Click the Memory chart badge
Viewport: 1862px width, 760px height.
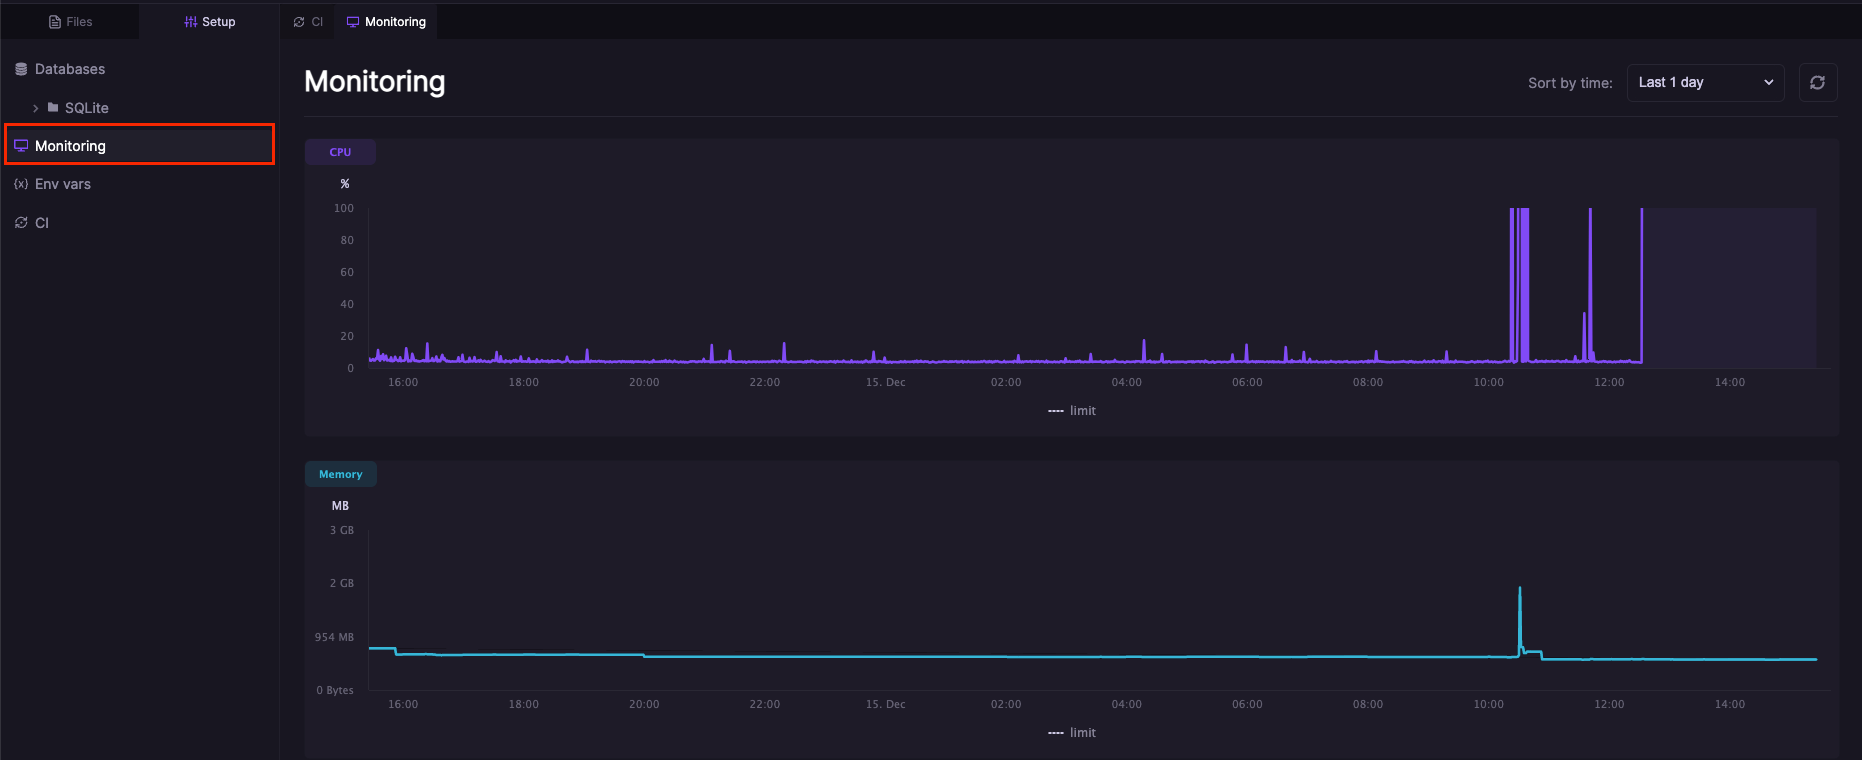coord(340,474)
